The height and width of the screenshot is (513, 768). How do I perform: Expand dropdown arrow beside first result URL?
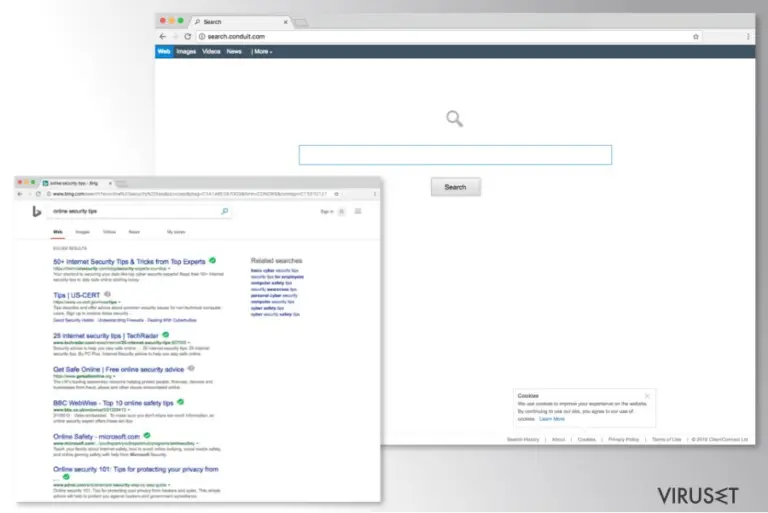(x=169, y=269)
